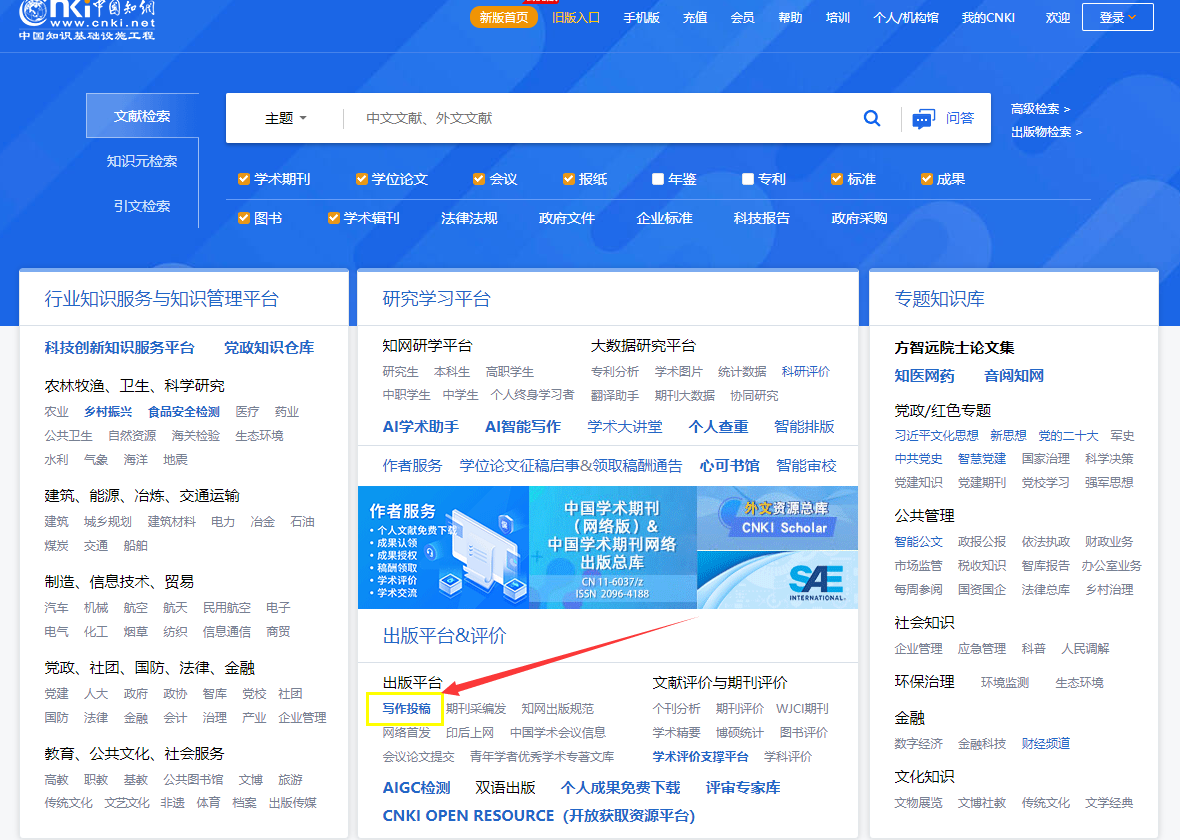Viewport: 1180px width, 840px height.
Task: Toggle the 成果 checkbox
Action: click(927, 179)
